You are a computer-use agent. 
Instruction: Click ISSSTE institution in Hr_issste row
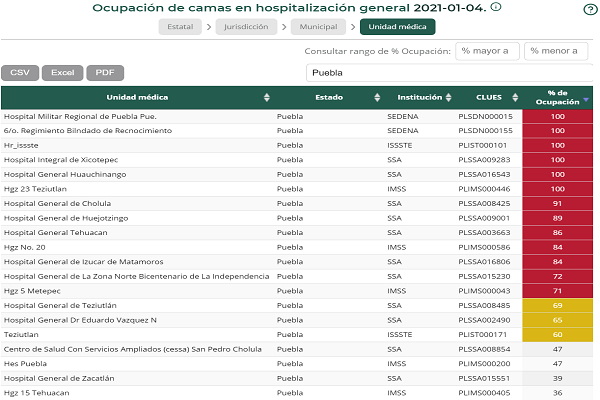[399, 145]
